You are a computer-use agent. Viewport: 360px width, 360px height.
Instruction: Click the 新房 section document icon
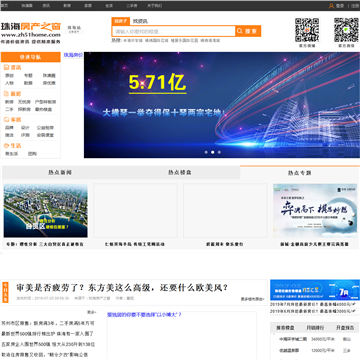click(6, 94)
